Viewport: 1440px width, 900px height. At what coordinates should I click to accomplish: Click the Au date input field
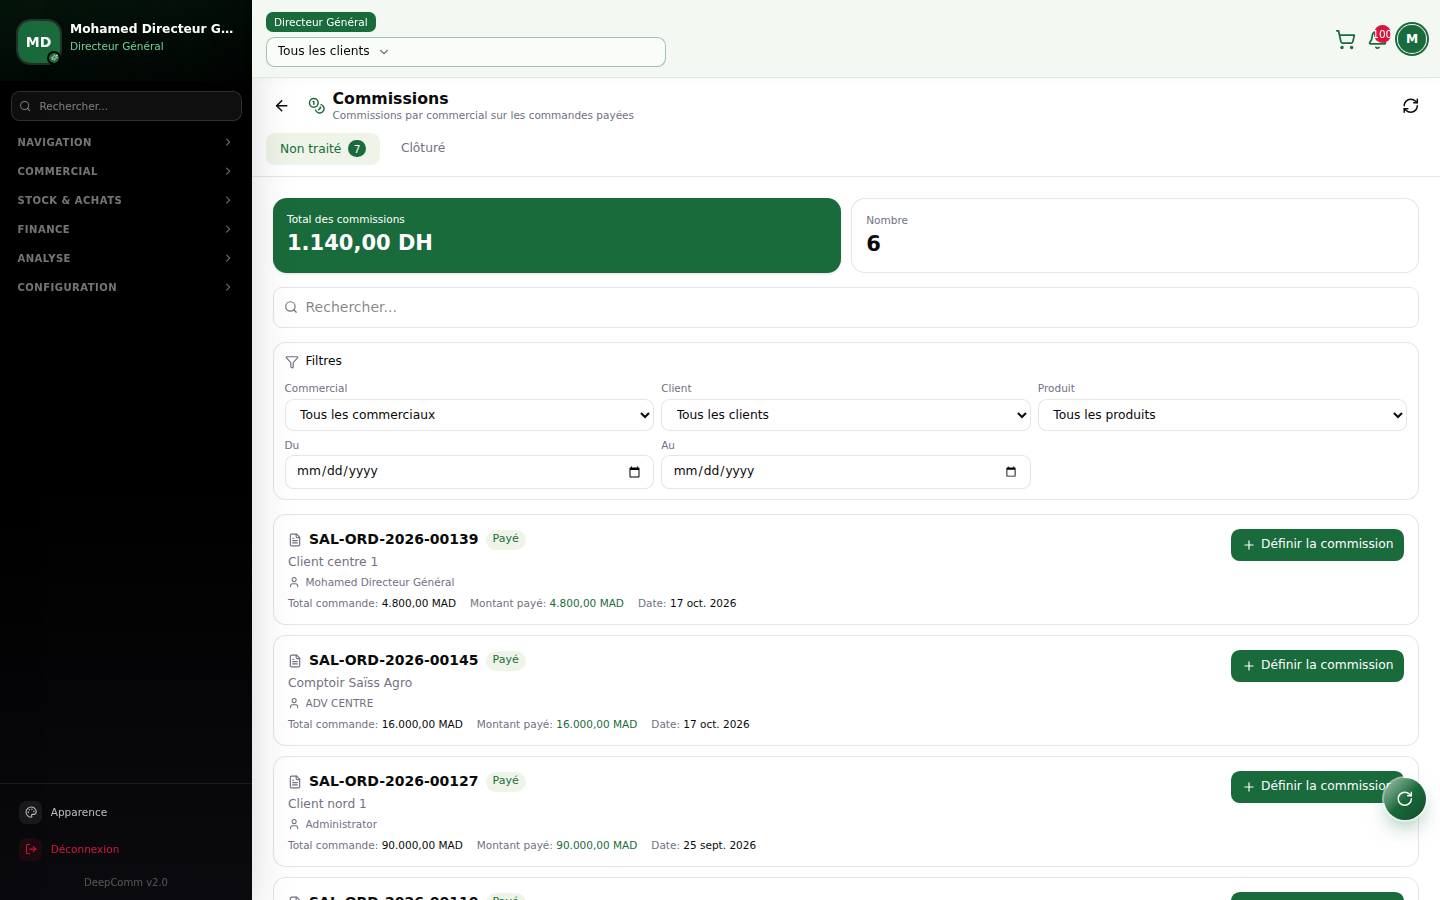coord(846,472)
